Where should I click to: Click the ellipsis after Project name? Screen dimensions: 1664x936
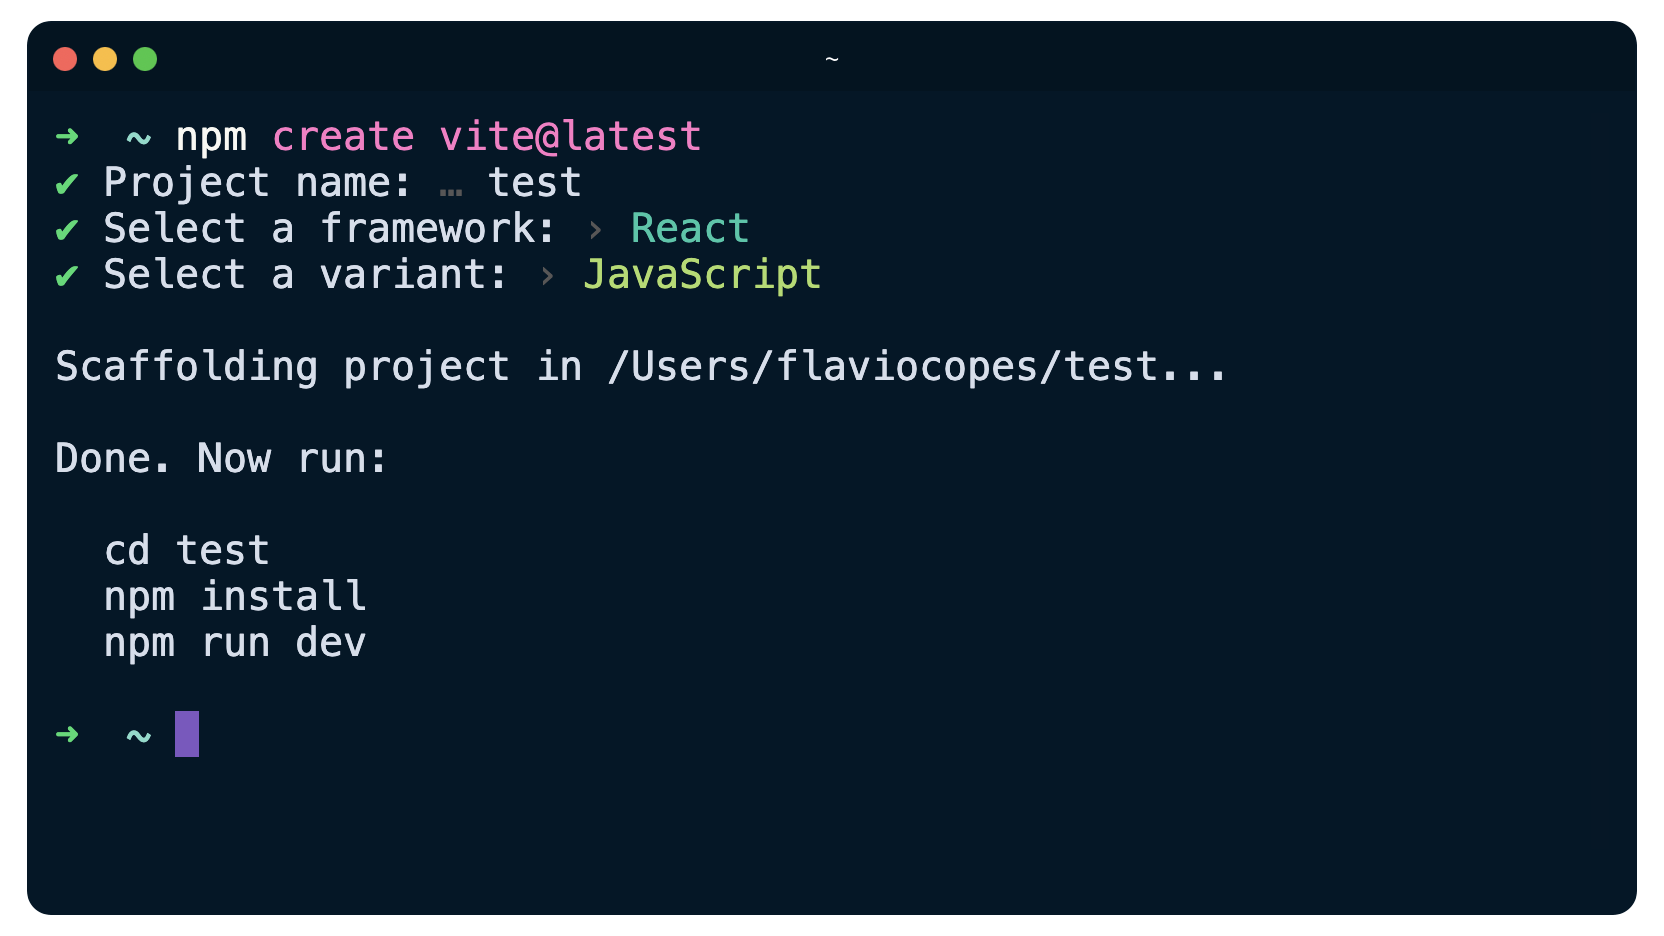pyautogui.click(x=451, y=187)
